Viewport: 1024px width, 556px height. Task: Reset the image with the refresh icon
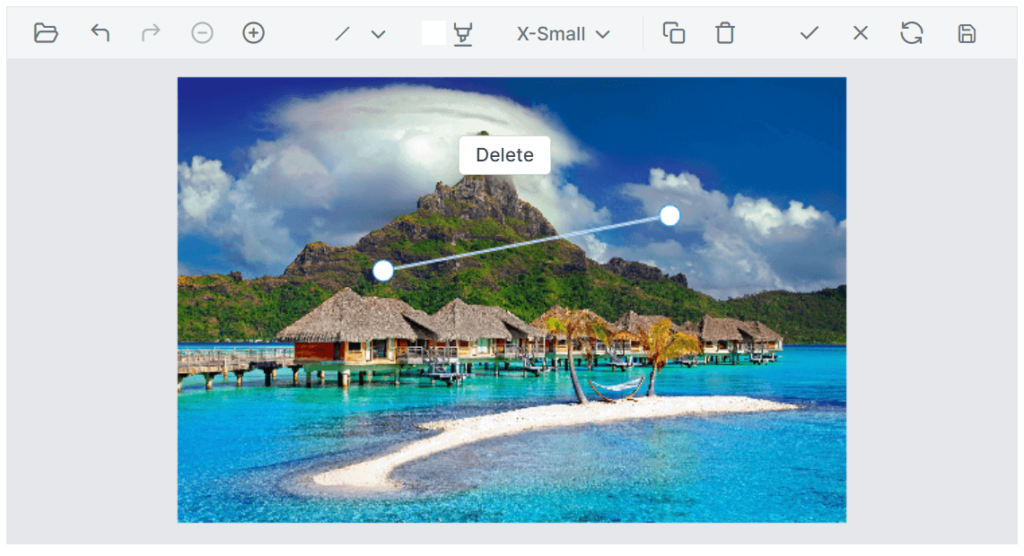coord(912,33)
